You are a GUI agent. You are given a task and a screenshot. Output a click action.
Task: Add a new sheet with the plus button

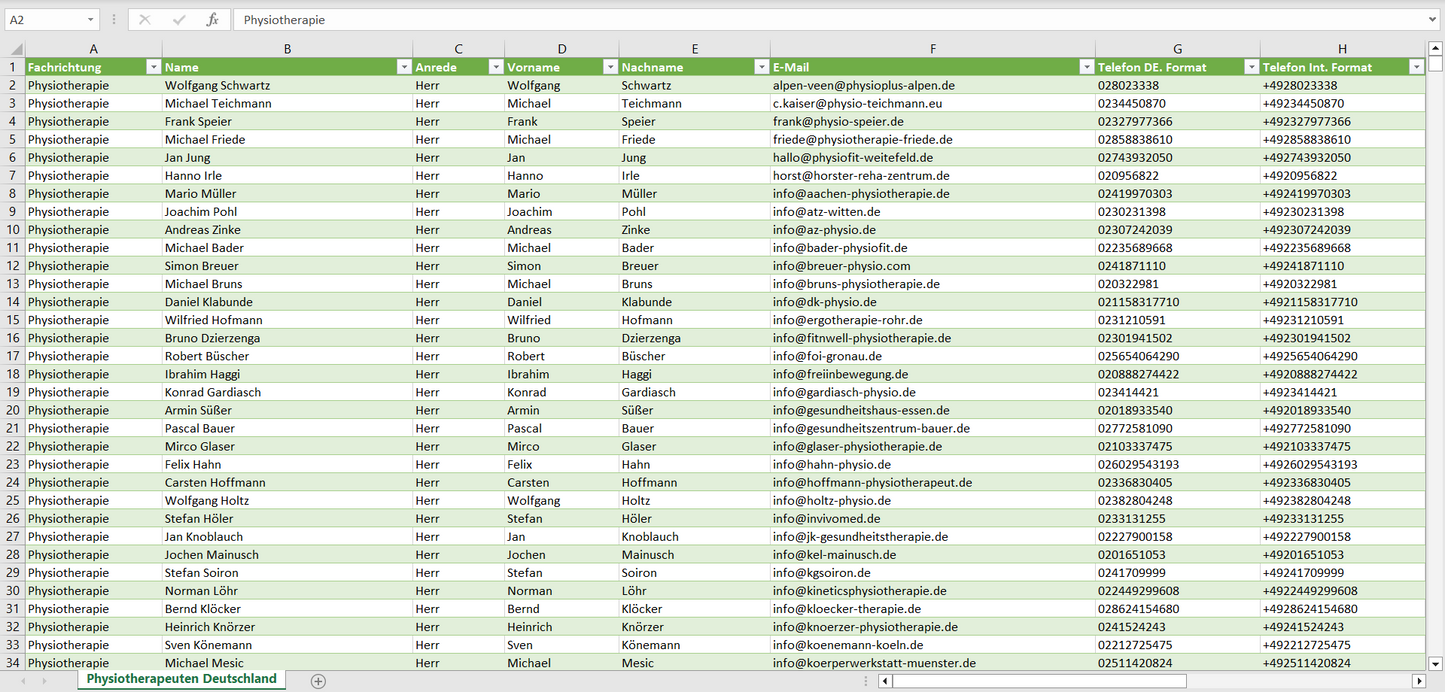(318, 681)
